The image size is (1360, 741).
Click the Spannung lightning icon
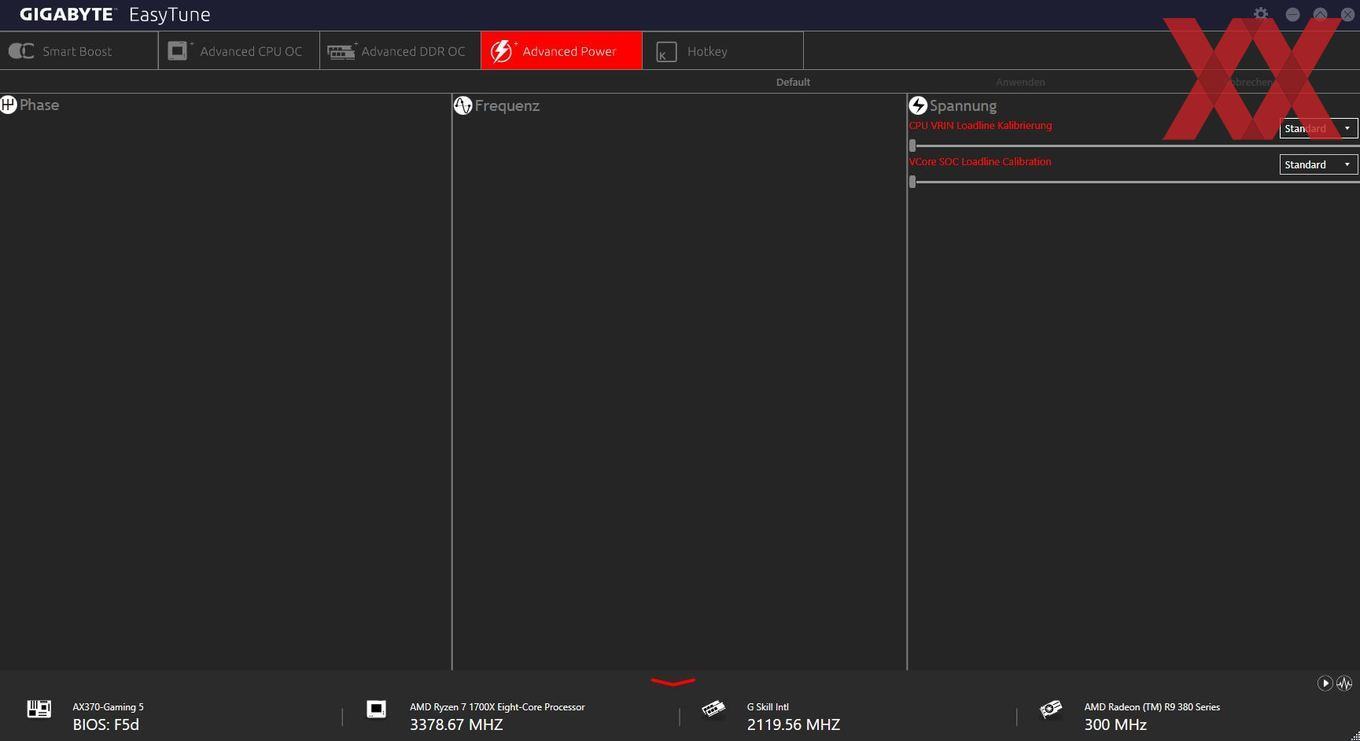tap(918, 105)
